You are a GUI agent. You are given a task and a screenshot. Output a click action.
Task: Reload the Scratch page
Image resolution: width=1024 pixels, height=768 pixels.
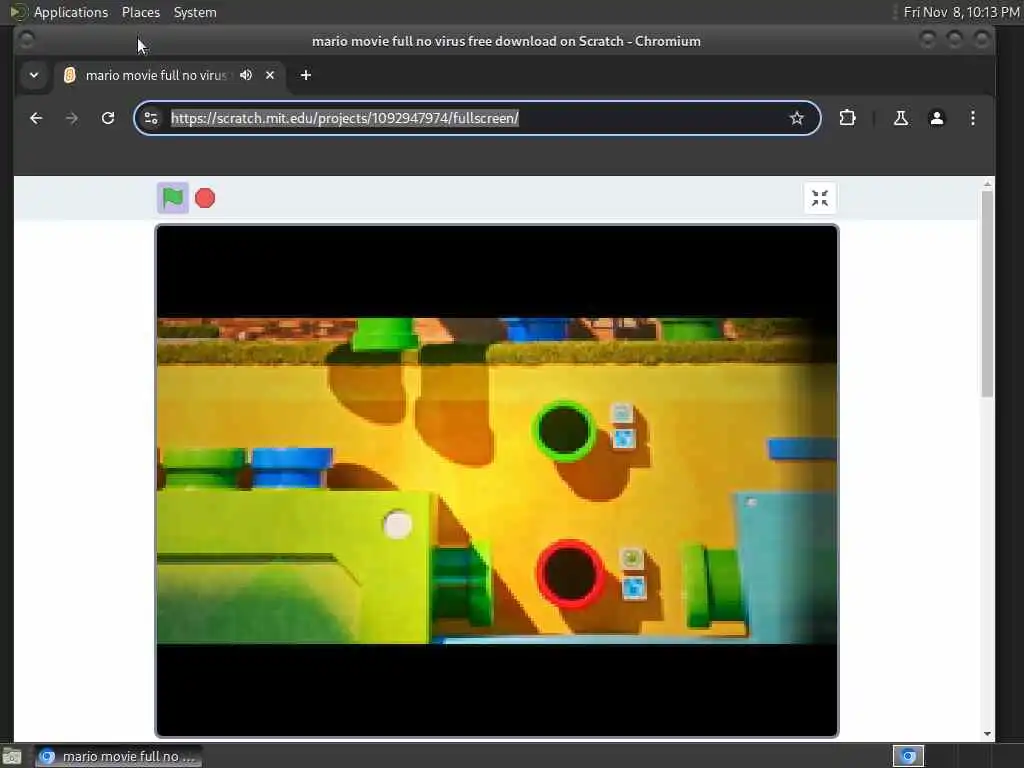pos(108,118)
